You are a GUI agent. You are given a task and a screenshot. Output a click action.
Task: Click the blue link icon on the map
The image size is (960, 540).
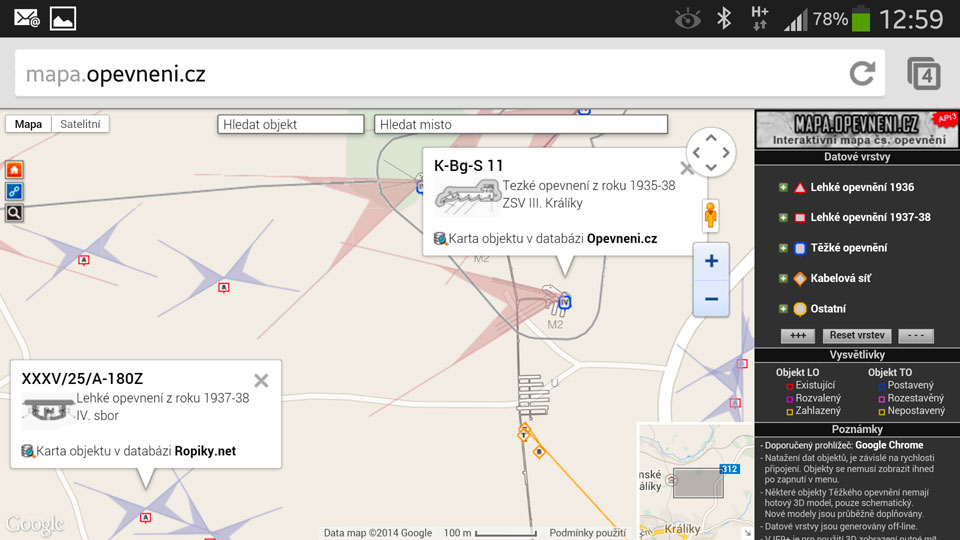point(14,191)
